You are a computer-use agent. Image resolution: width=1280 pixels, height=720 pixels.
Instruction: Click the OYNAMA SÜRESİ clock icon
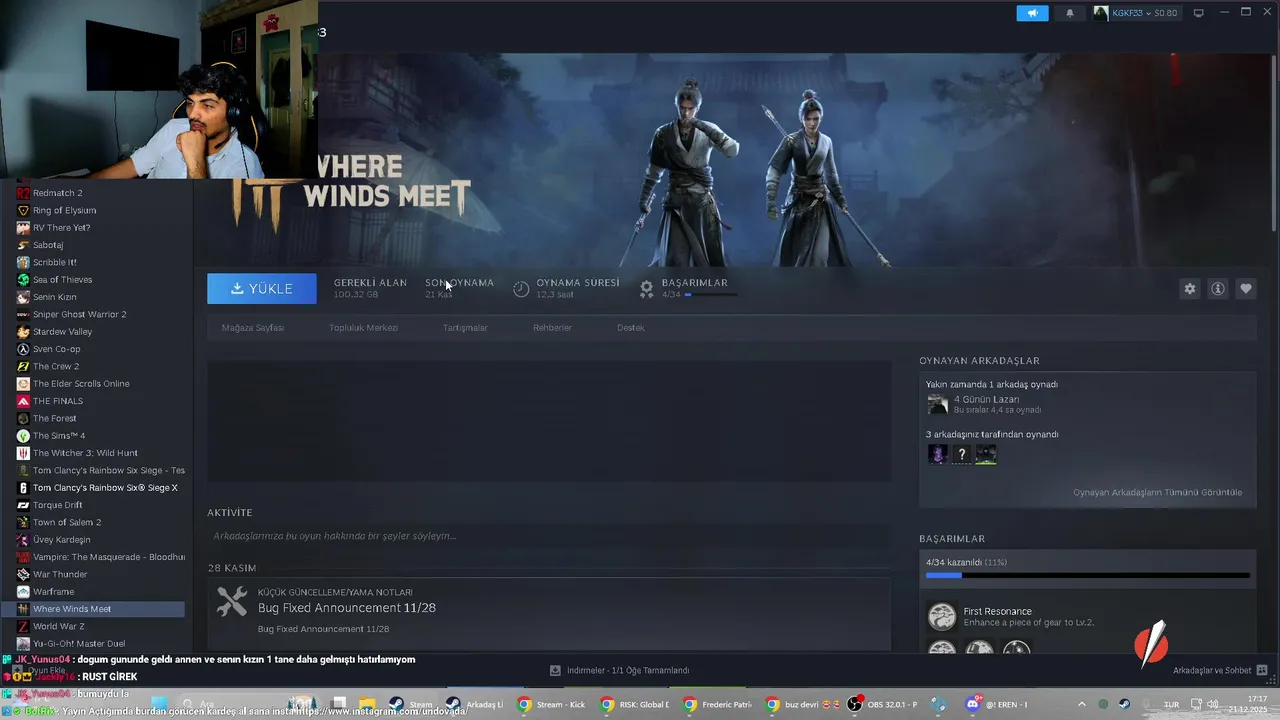521,289
